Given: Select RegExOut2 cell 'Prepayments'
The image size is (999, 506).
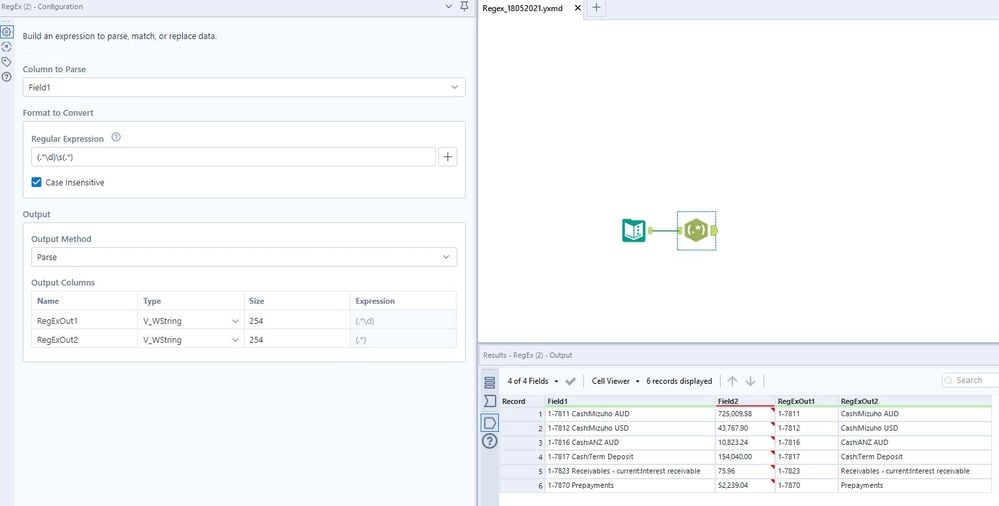Looking at the screenshot, I should (x=915, y=486).
